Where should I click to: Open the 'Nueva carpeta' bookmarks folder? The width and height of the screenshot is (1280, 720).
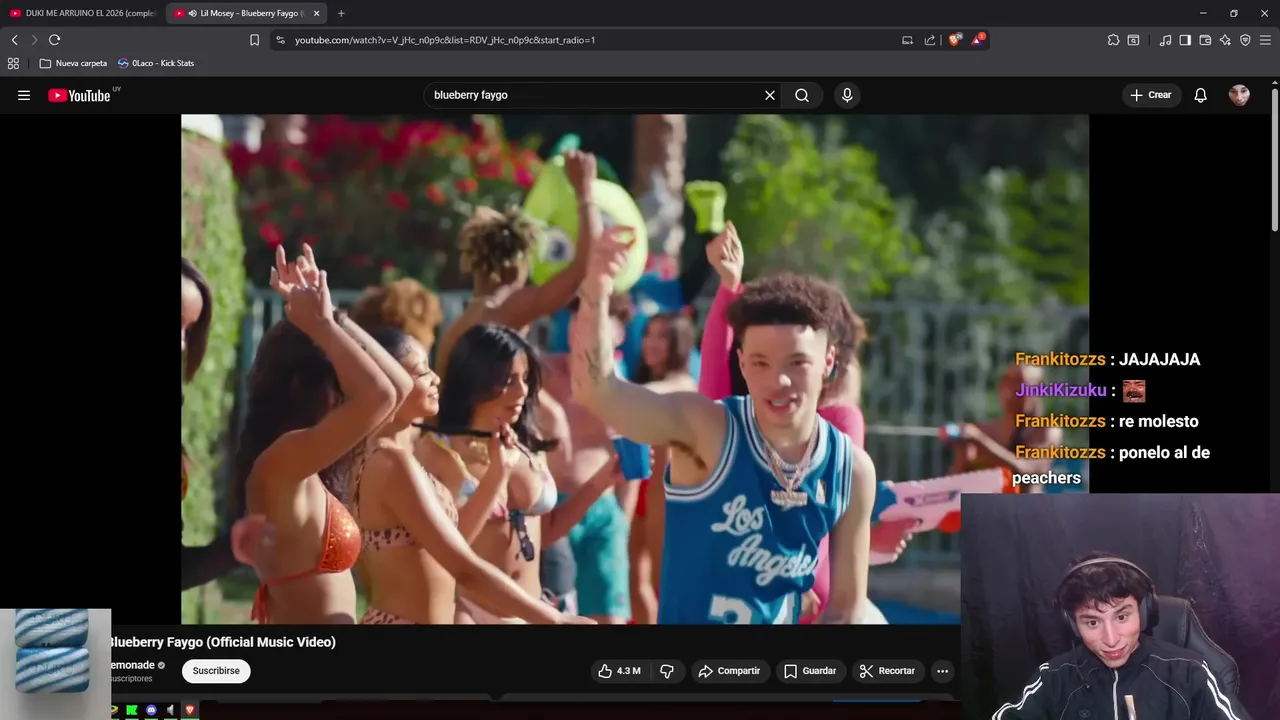pos(73,63)
